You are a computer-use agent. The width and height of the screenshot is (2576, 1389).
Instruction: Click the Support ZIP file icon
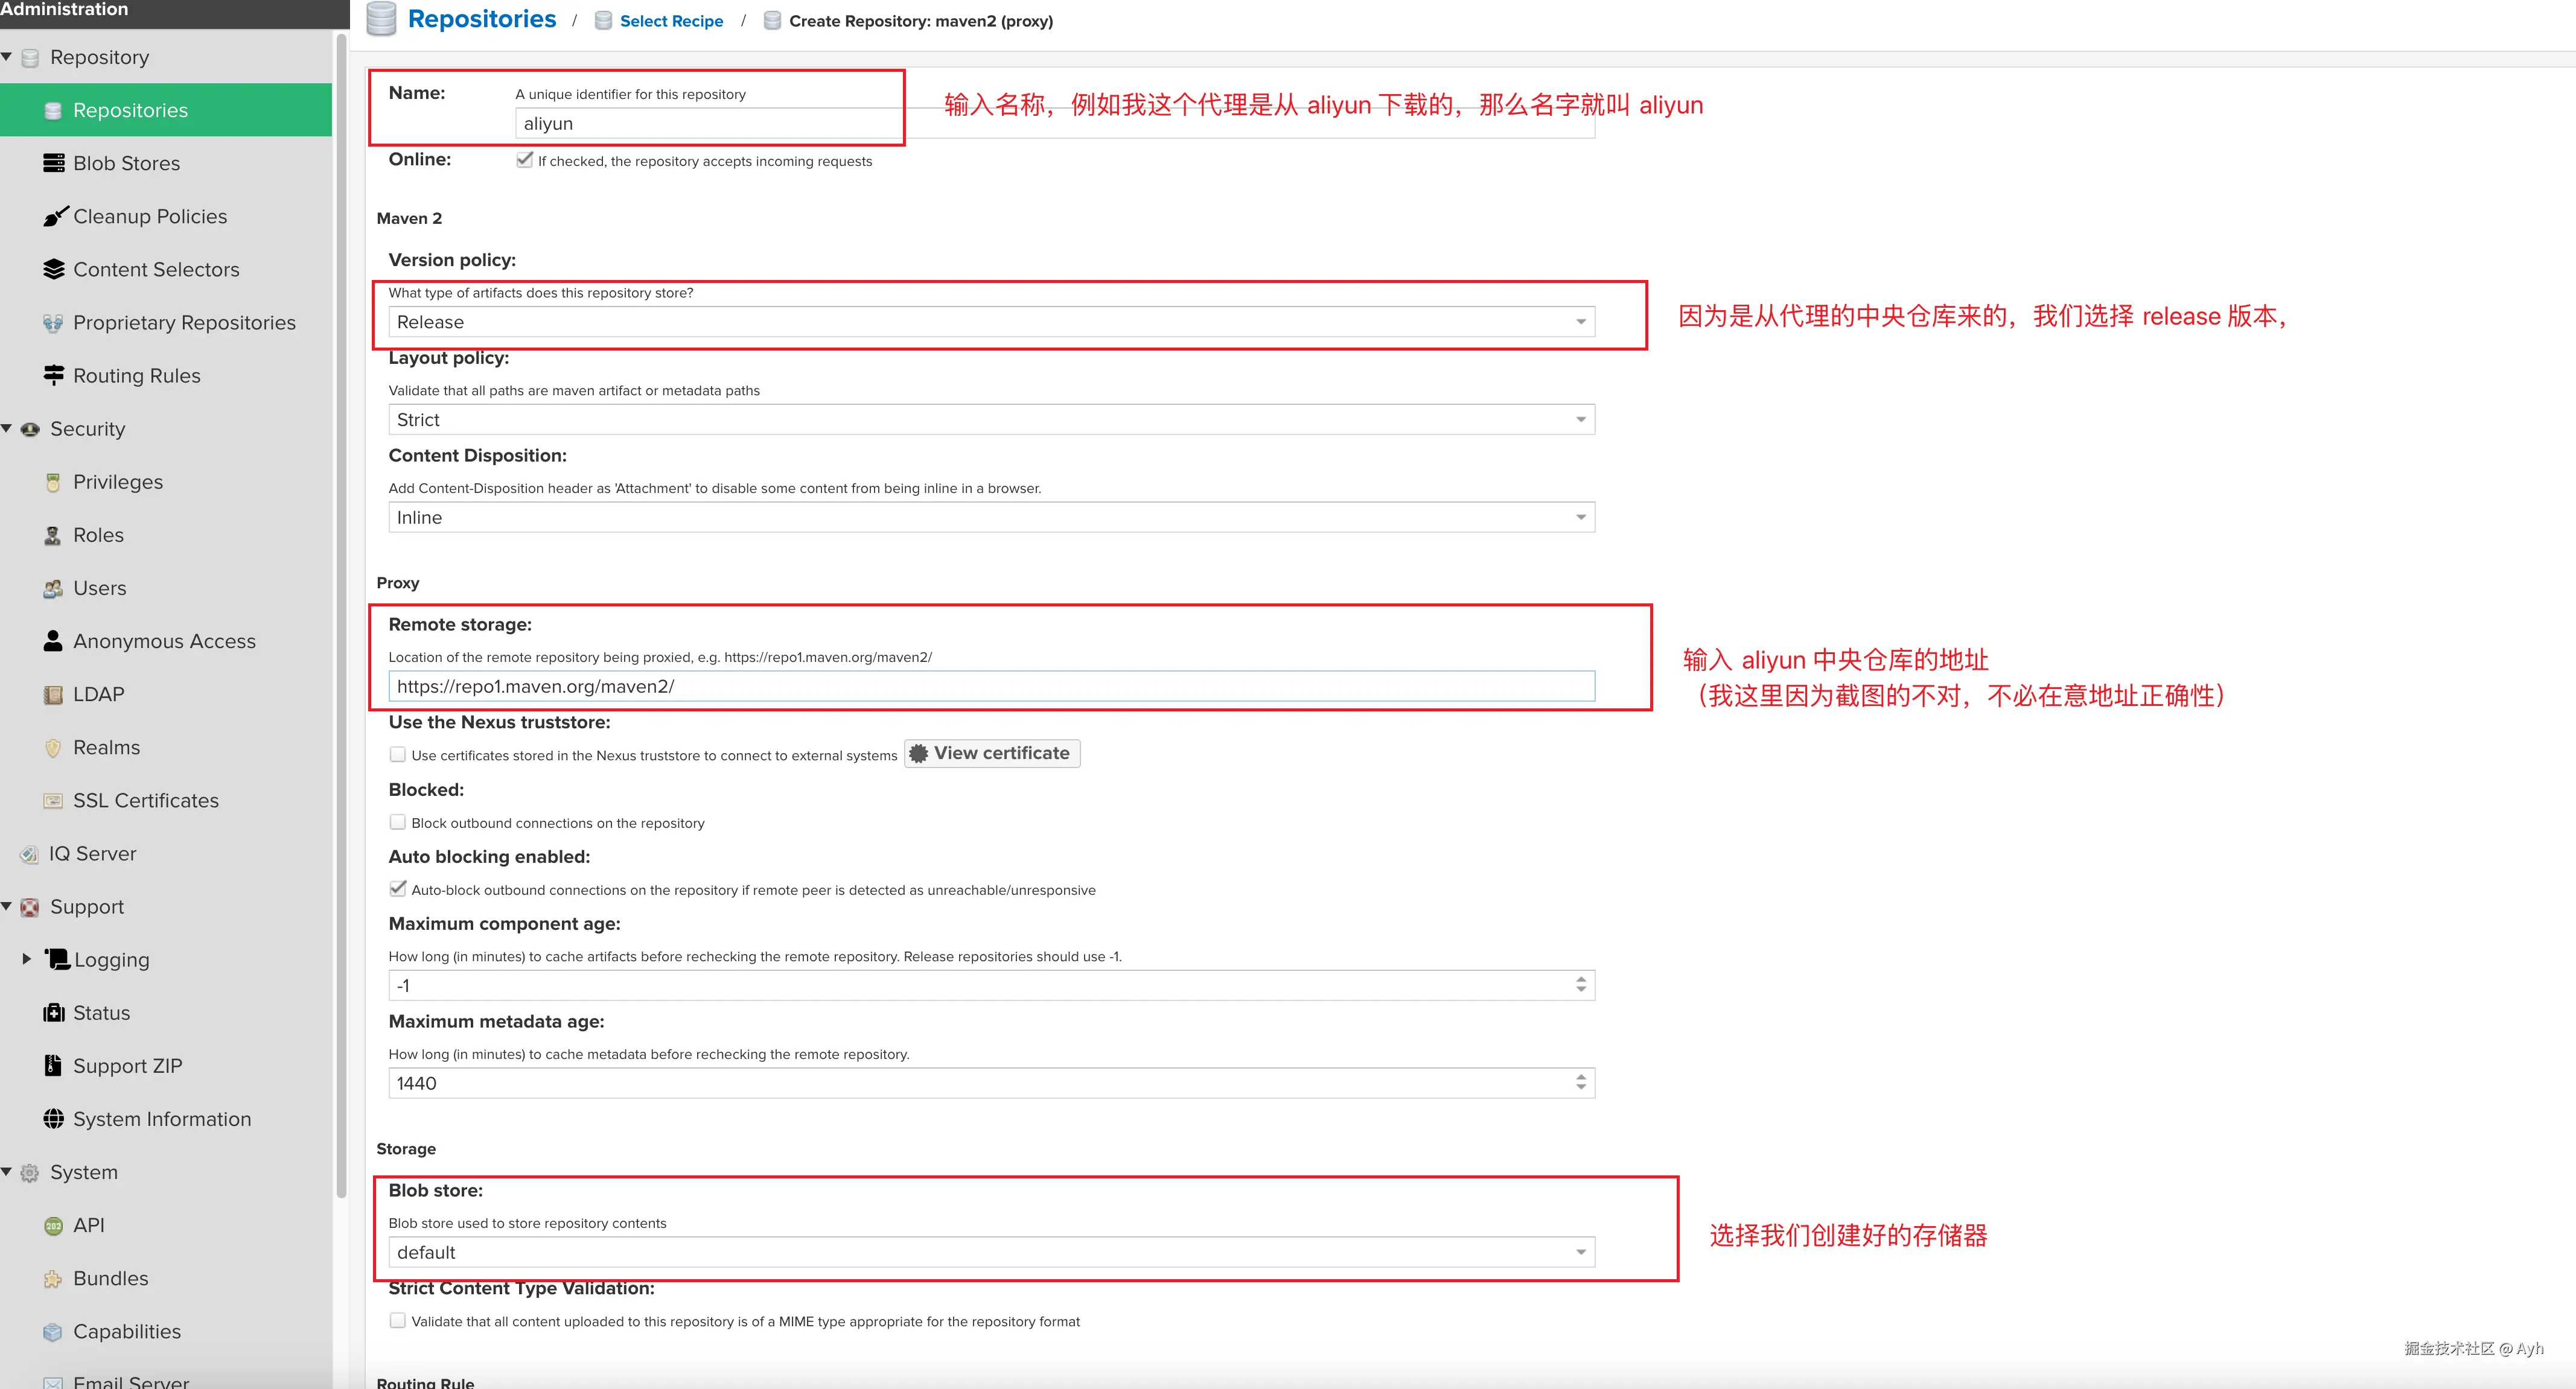pyautogui.click(x=53, y=1066)
